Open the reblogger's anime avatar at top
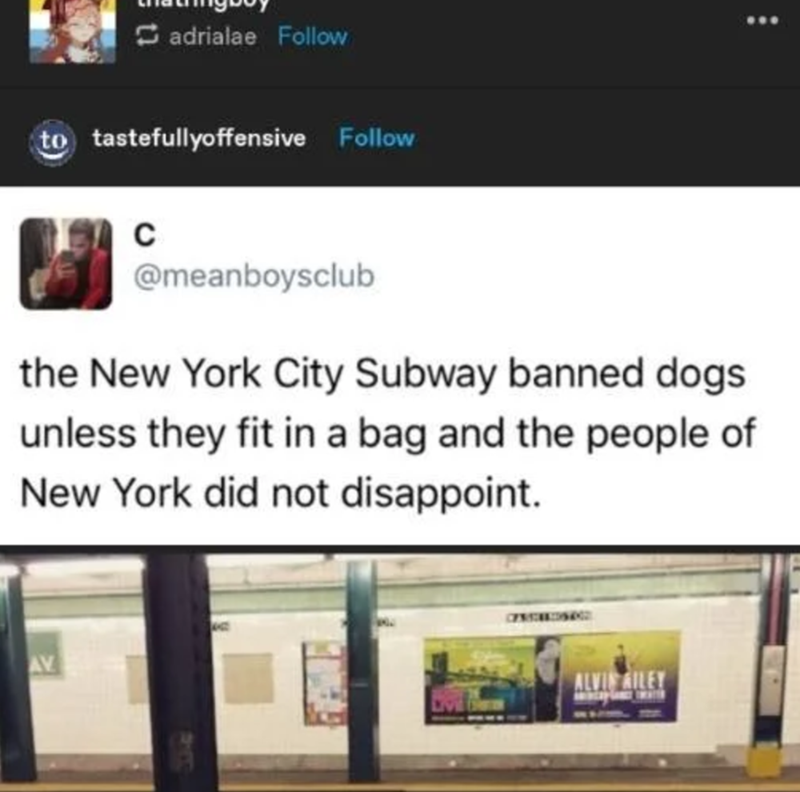Screen dimensions: 800x792 72,32
